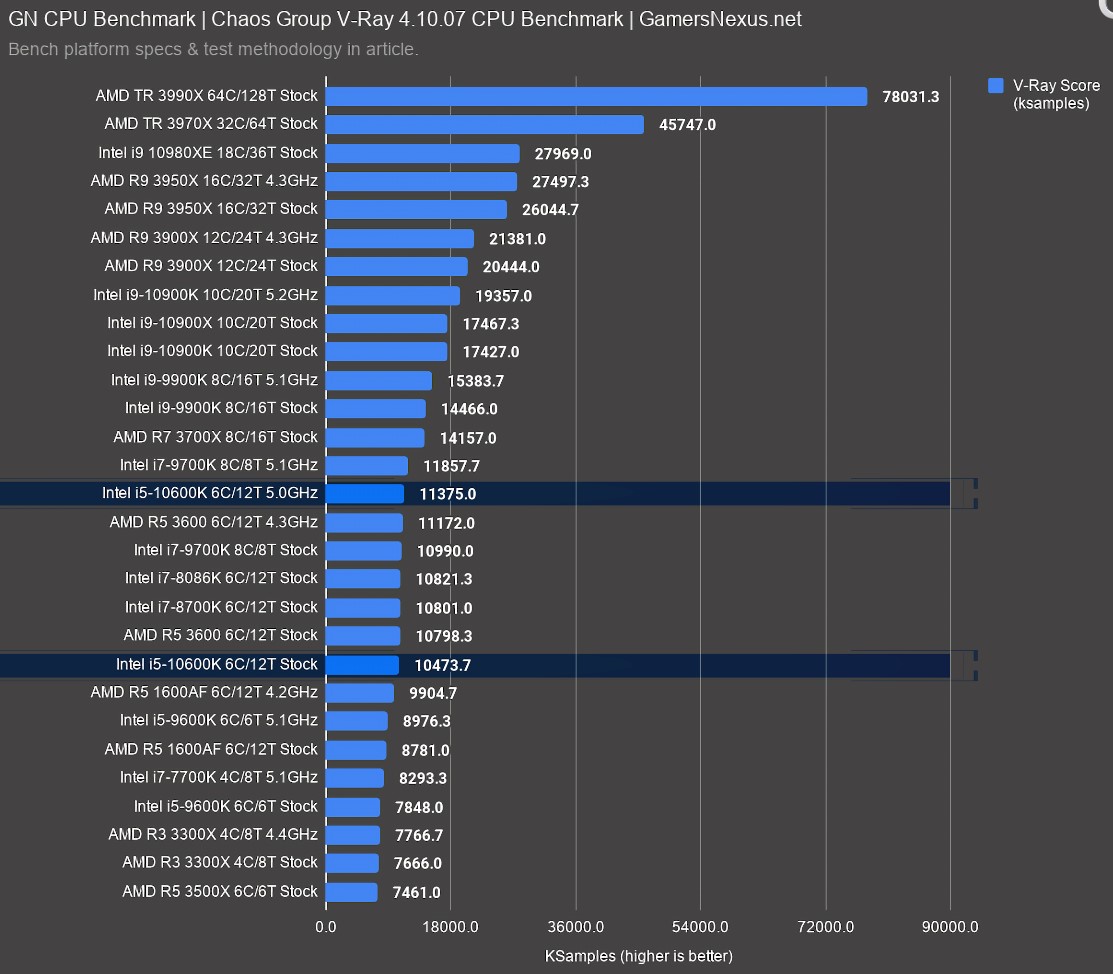The width and height of the screenshot is (1113, 974).
Task: Click the V-Ray Score (ksamples) legend label
Action: coord(1055,94)
